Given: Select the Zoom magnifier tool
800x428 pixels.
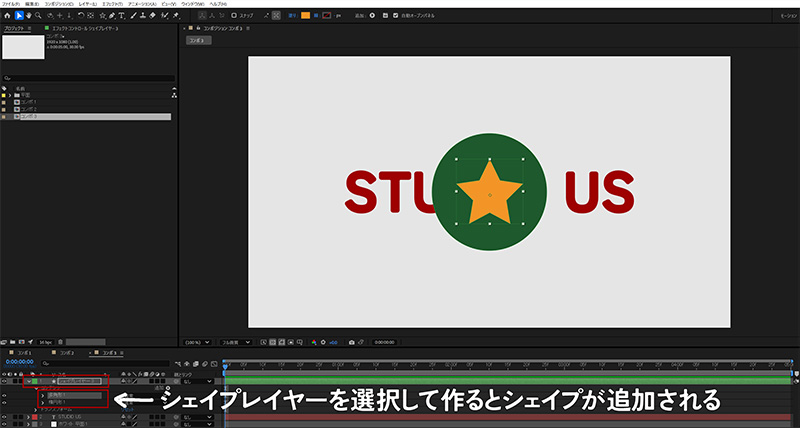Looking at the screenshot, I should 38,16.
